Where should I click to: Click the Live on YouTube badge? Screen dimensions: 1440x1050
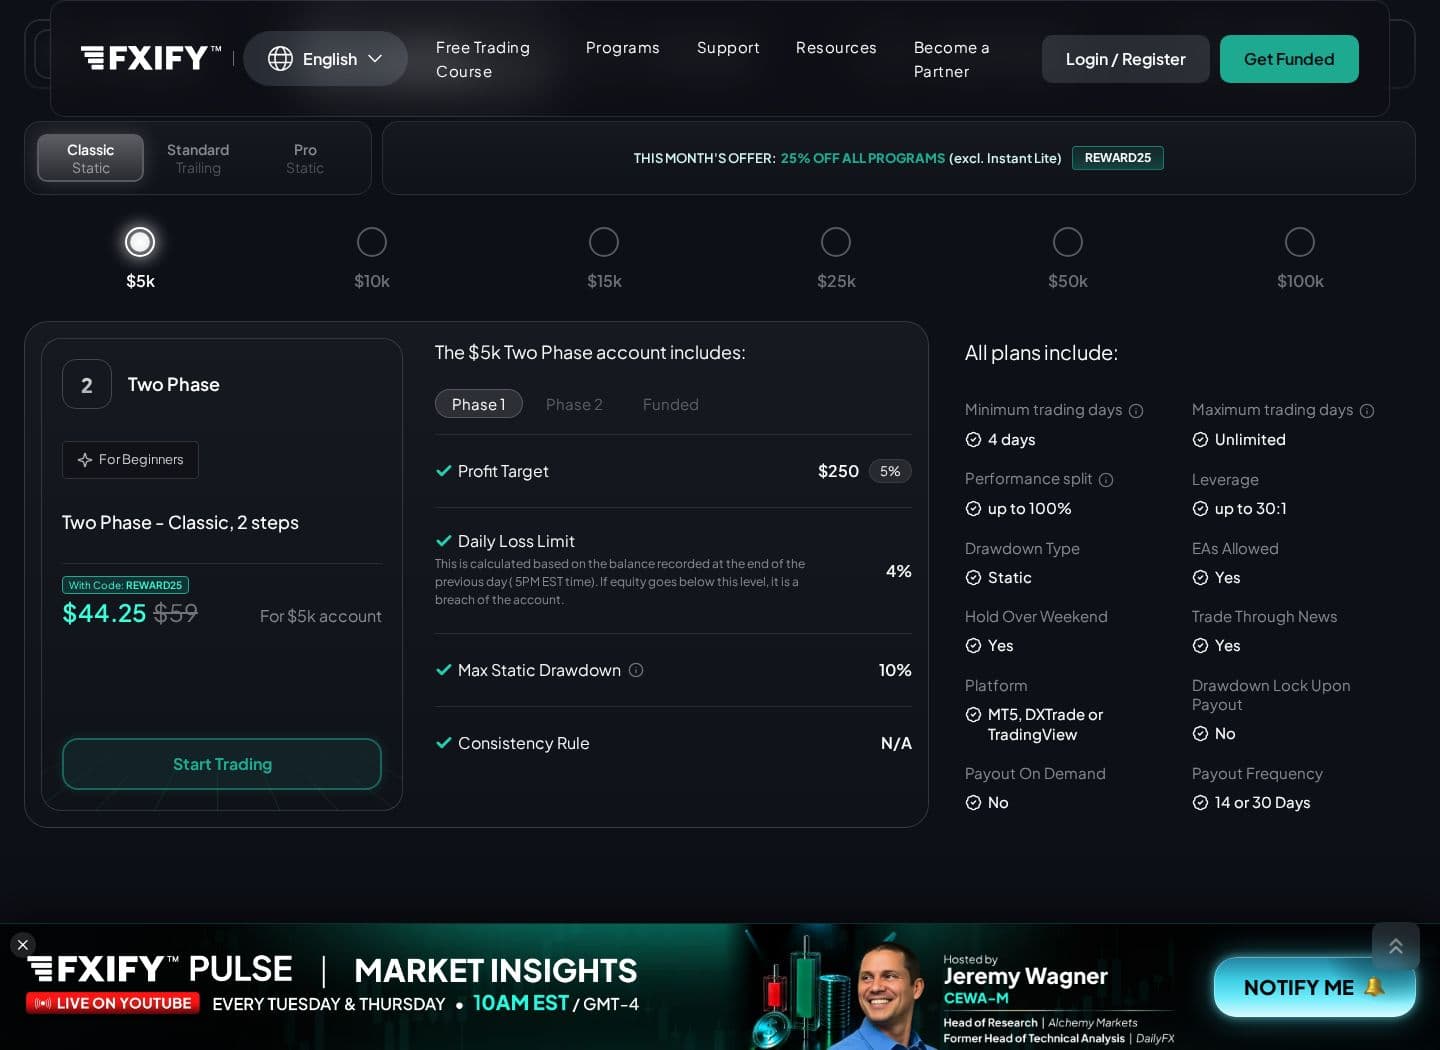pos(113,1003)
